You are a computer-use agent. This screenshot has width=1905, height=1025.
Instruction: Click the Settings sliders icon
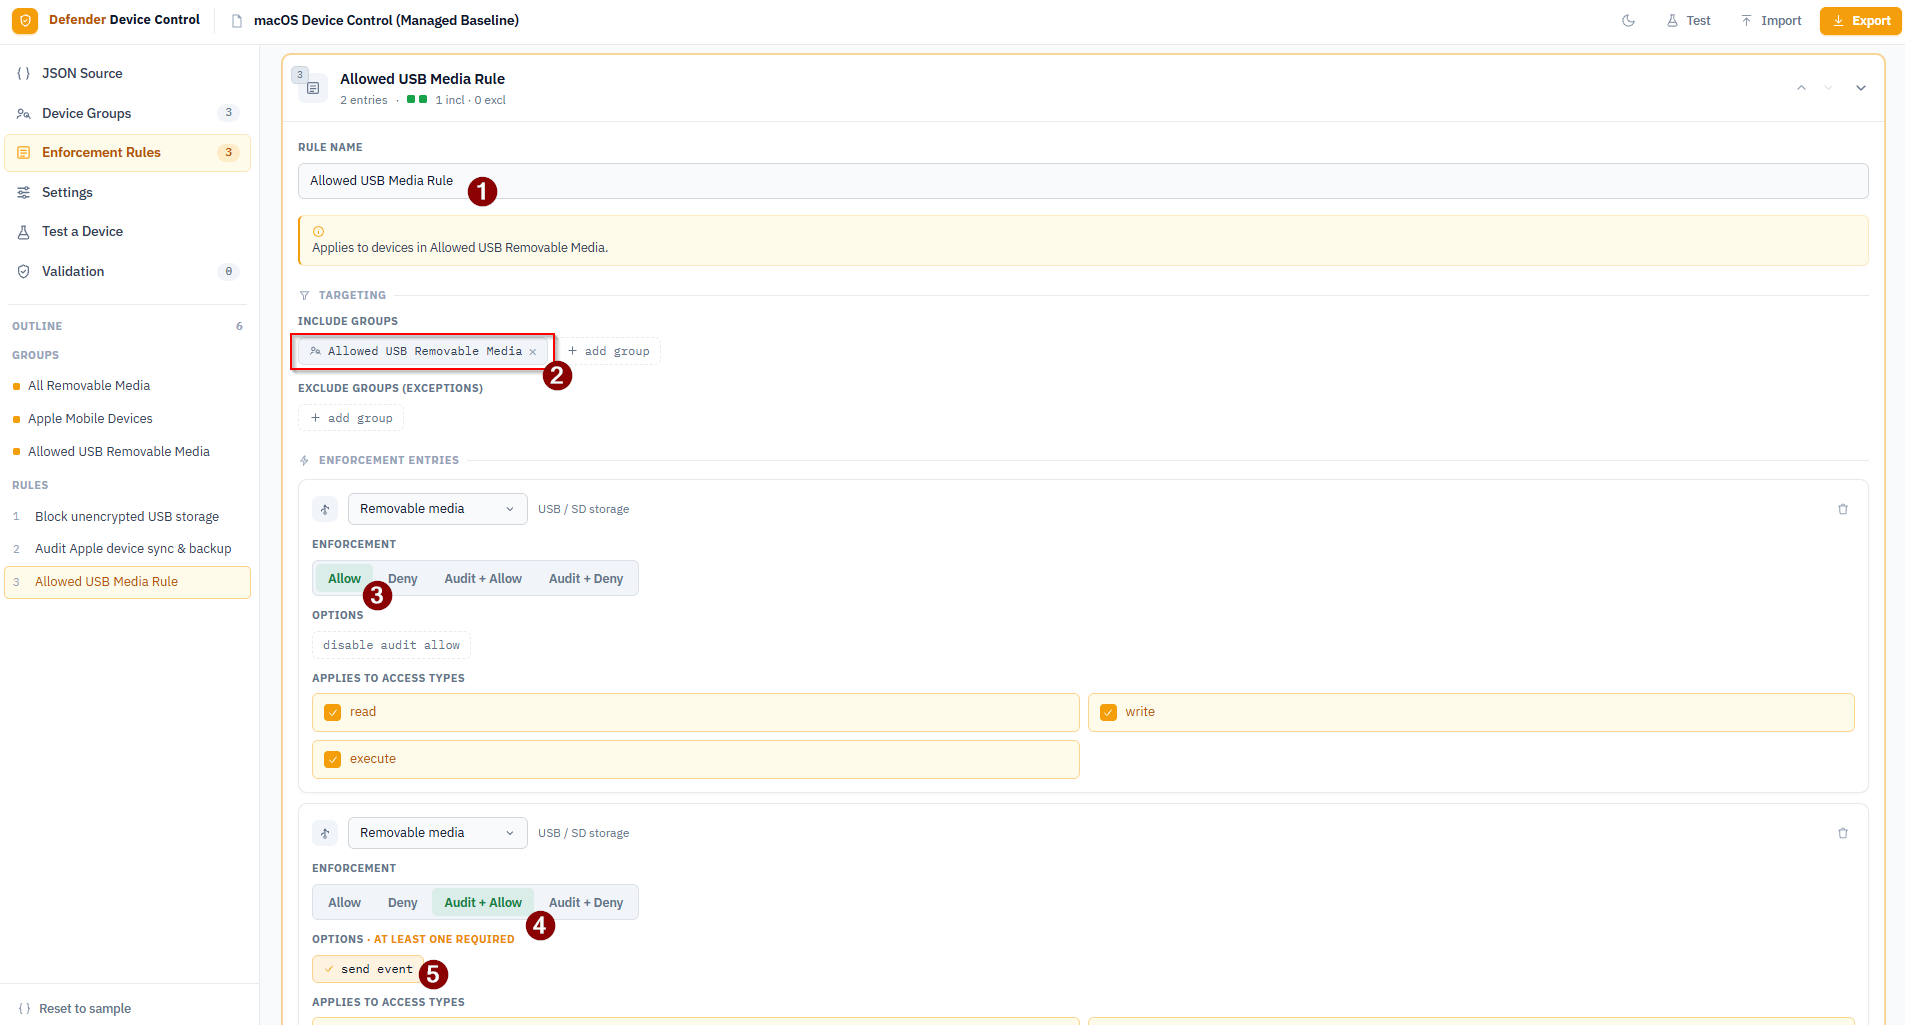(x=23, y=192)
